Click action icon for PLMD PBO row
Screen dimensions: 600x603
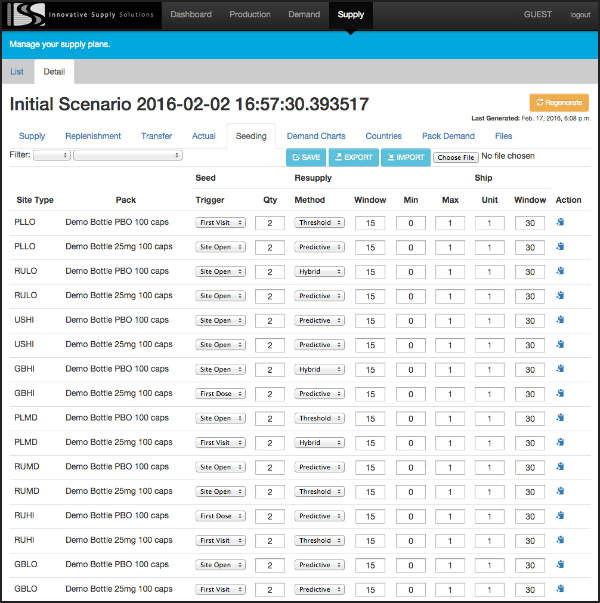coord(560,418)
